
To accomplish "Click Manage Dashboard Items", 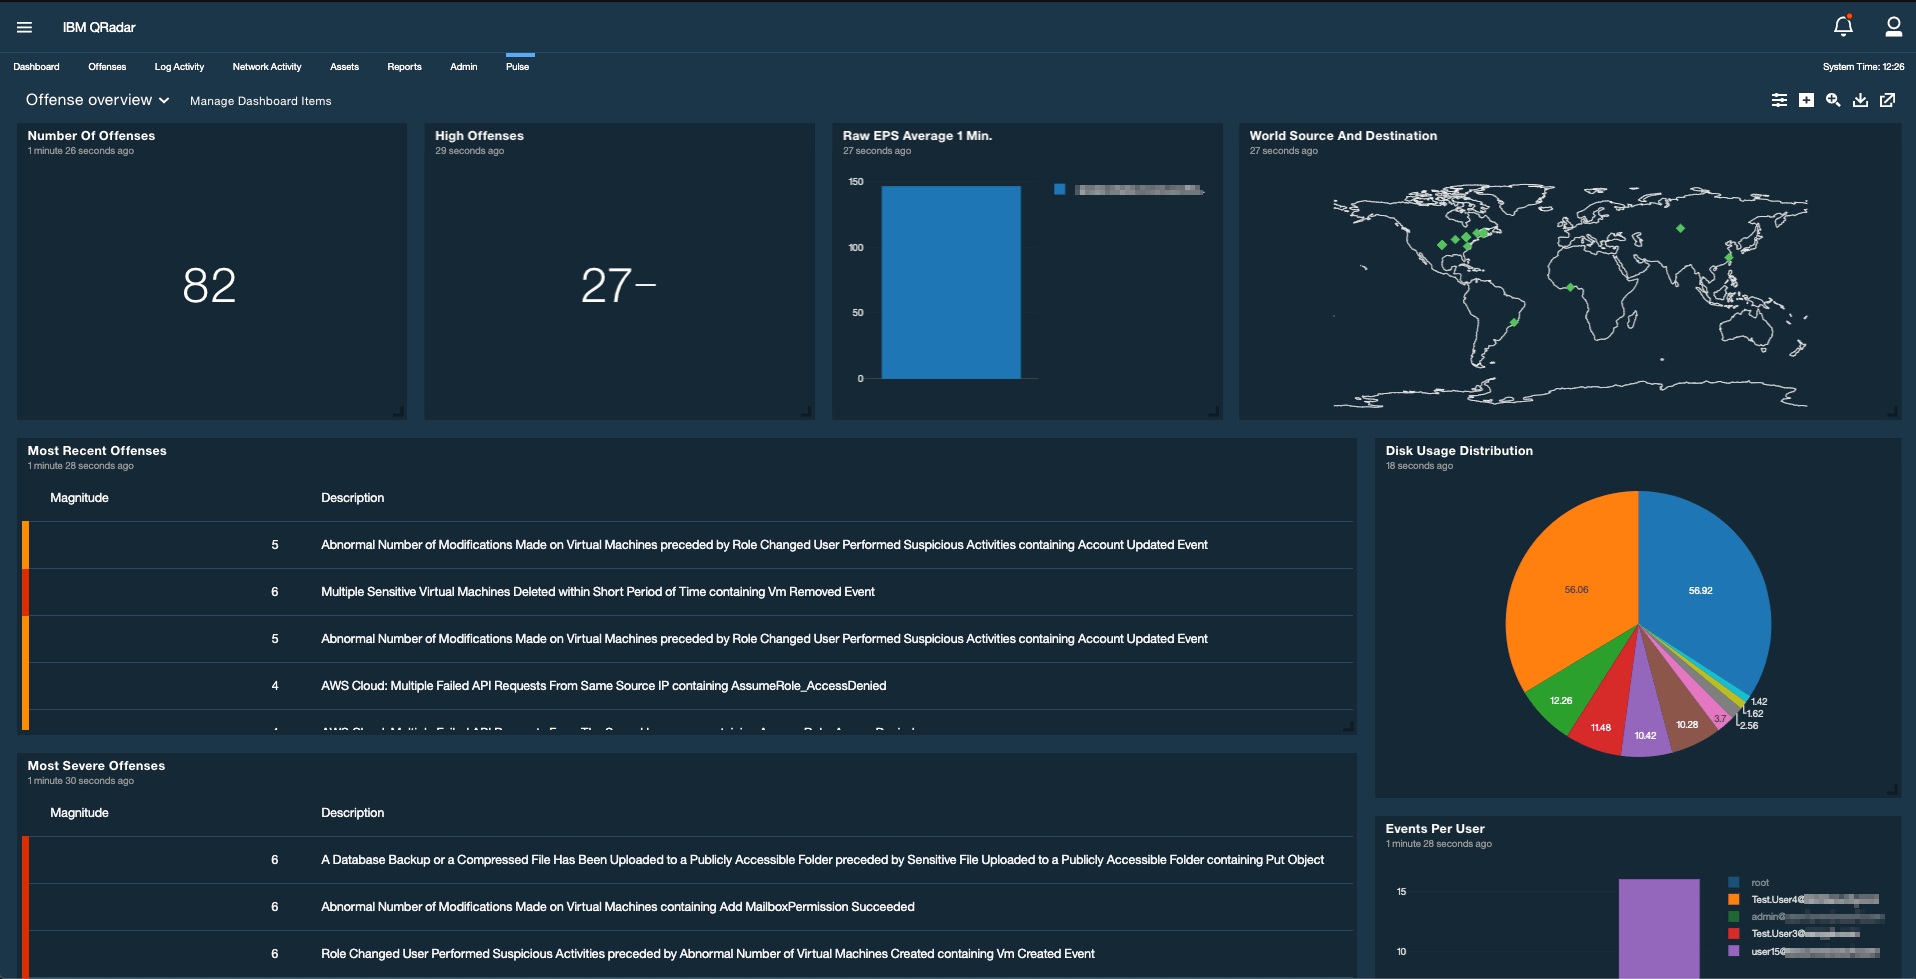I will click(x=260, y=100).
